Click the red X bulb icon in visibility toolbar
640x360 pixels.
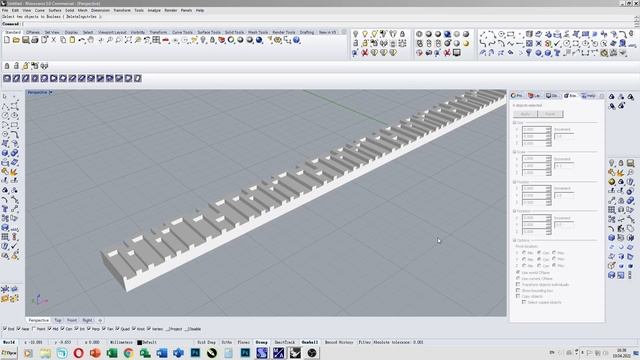pyautogui.click(x=365, y=53)
